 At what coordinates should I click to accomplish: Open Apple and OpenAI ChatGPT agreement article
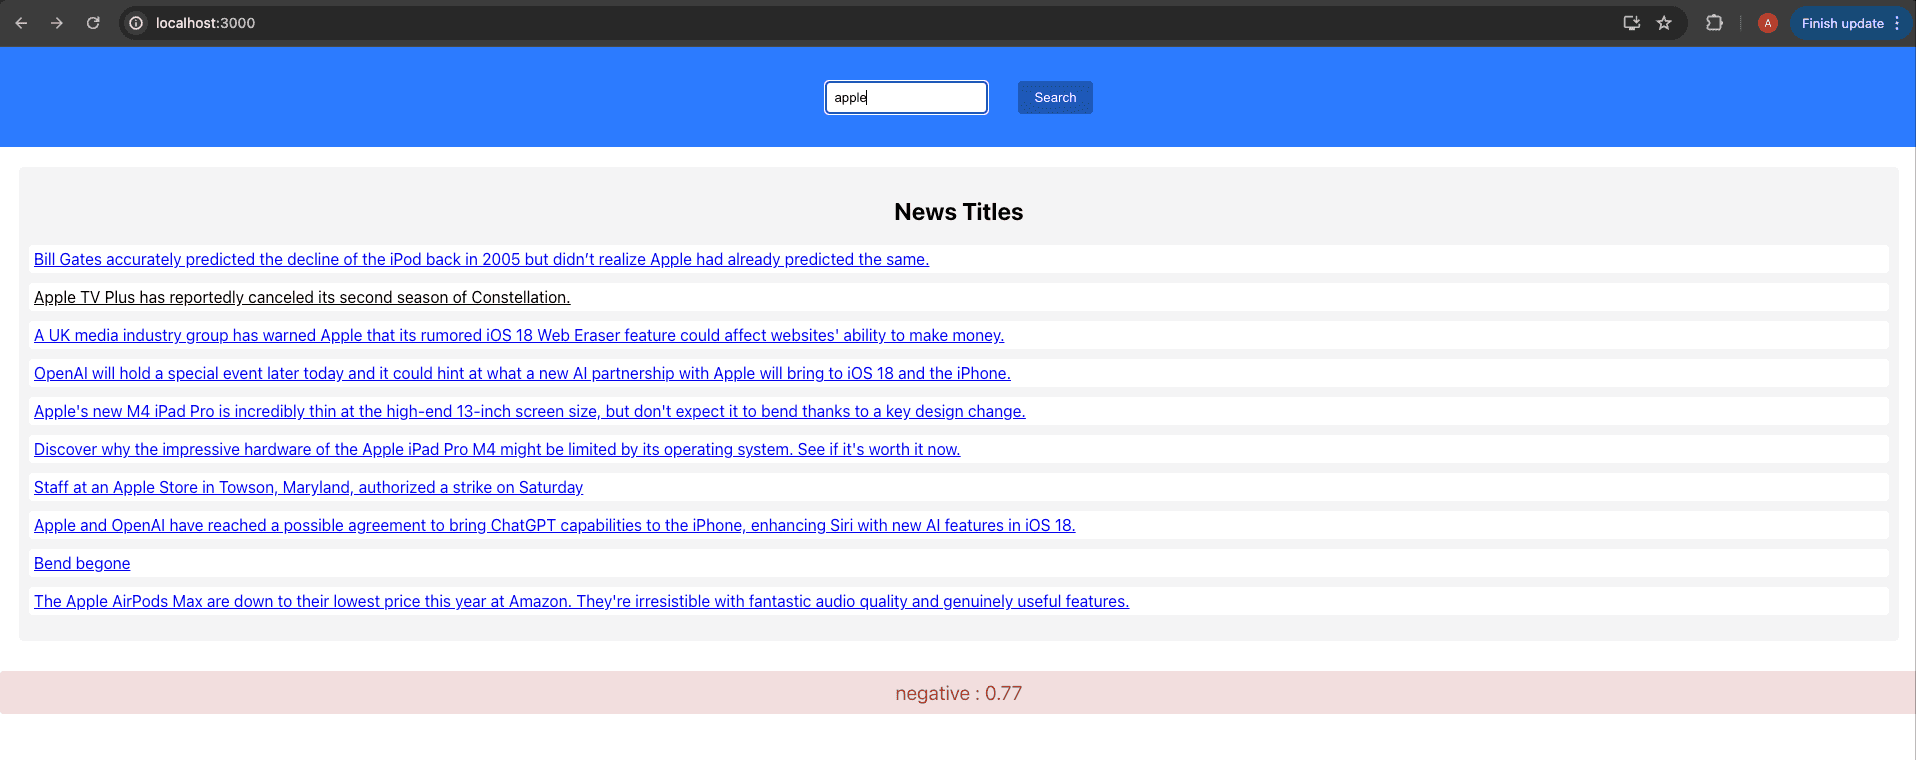click(x=555, y=525)
